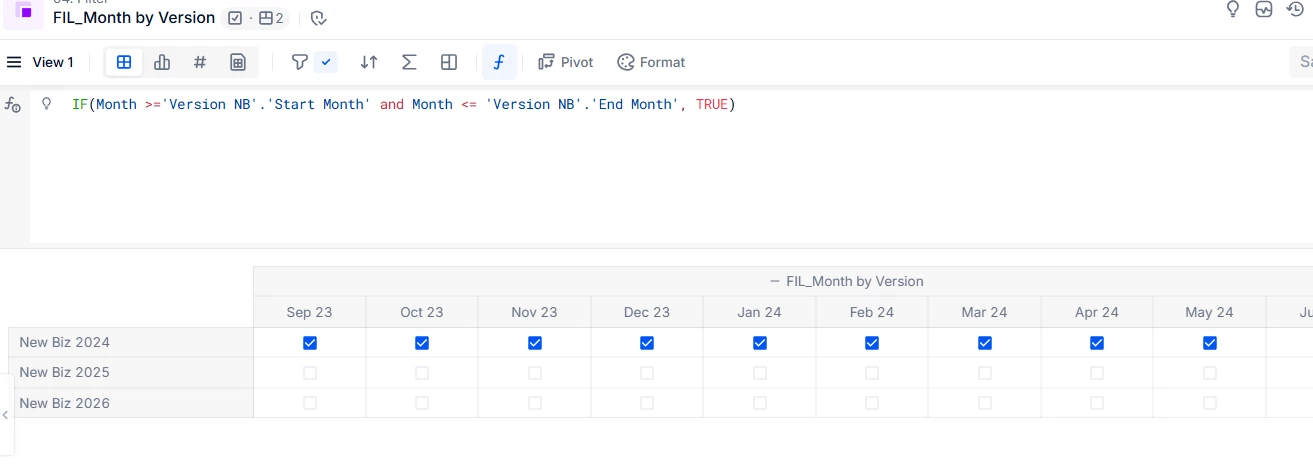Expand the left side panel arrow
Viewport: 1313px width, 472px height.
coord(6,414)
